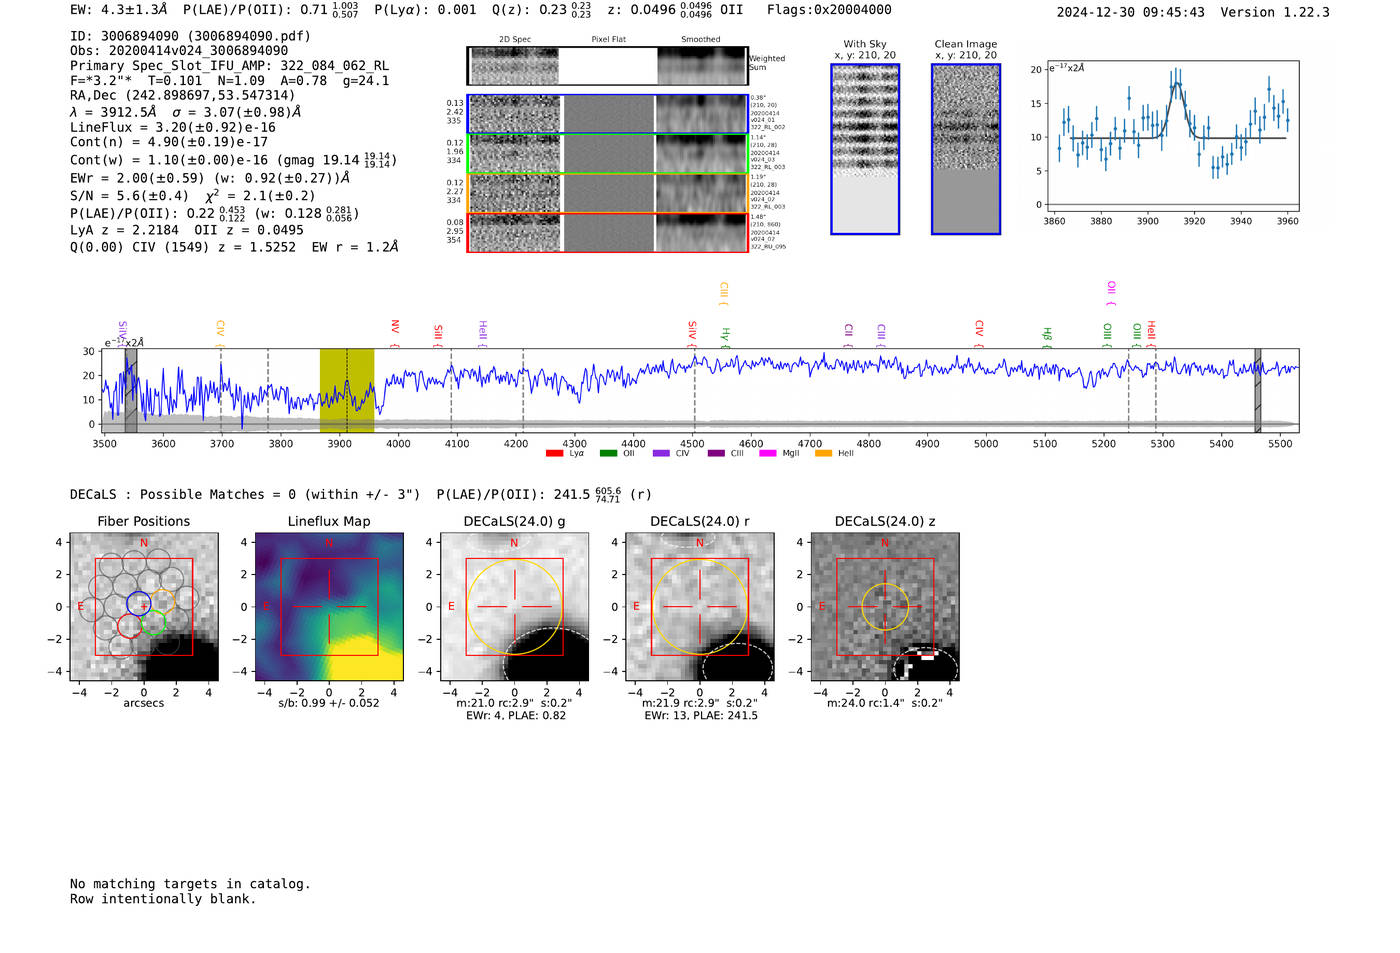Click the 'LyA z = 2.2184' text
This screenshot has height=953, width=1400.
pyautogui.click(x=125, y=230)
